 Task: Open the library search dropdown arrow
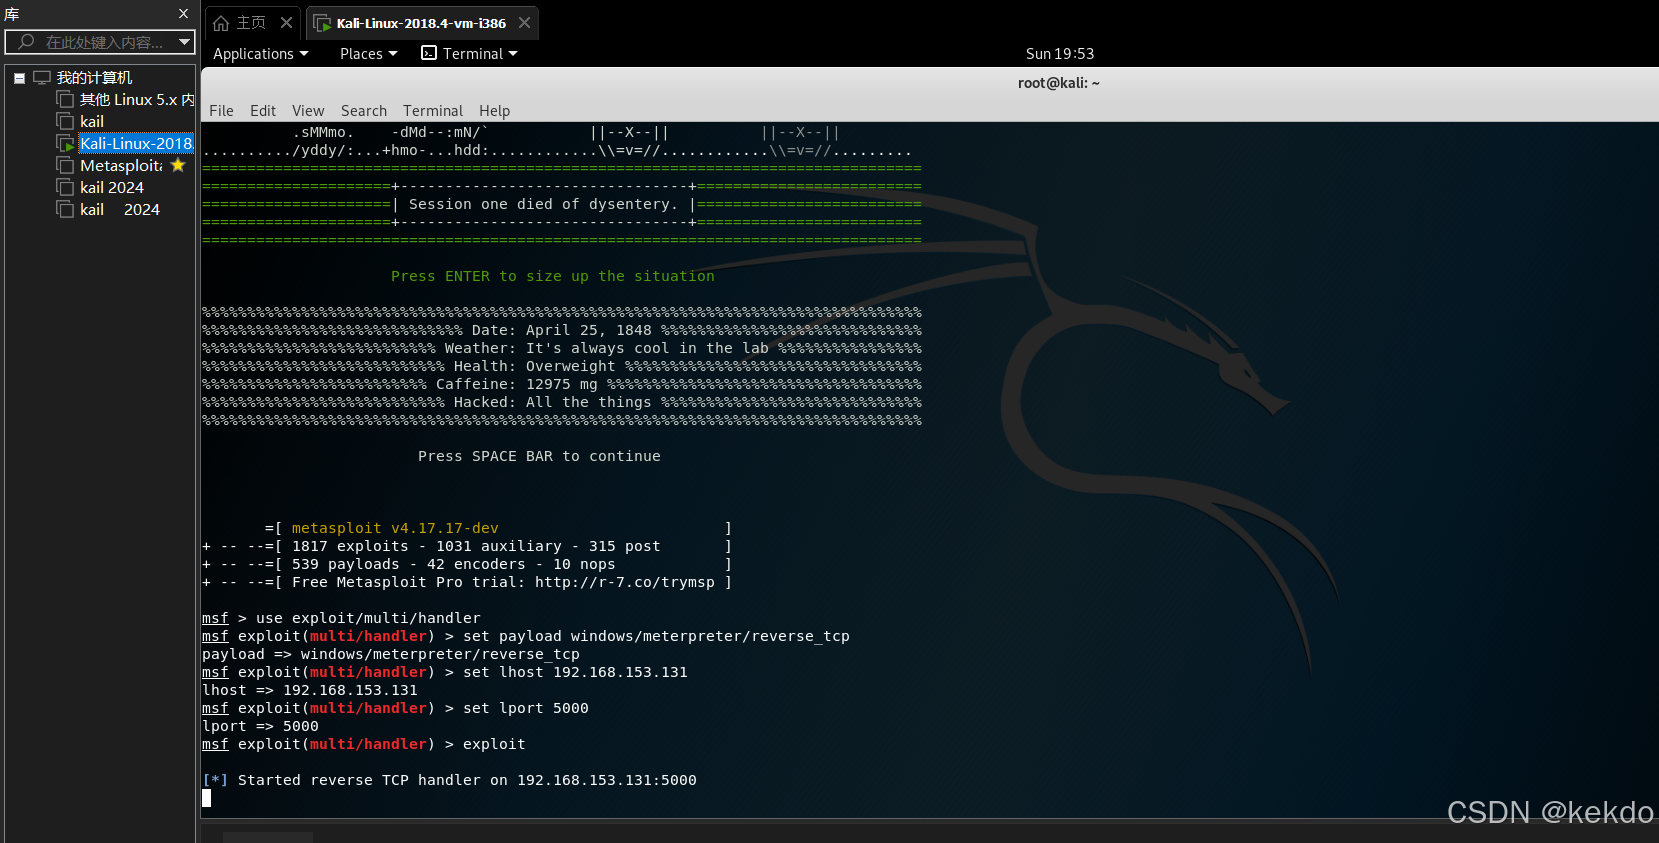coord(184,42)
